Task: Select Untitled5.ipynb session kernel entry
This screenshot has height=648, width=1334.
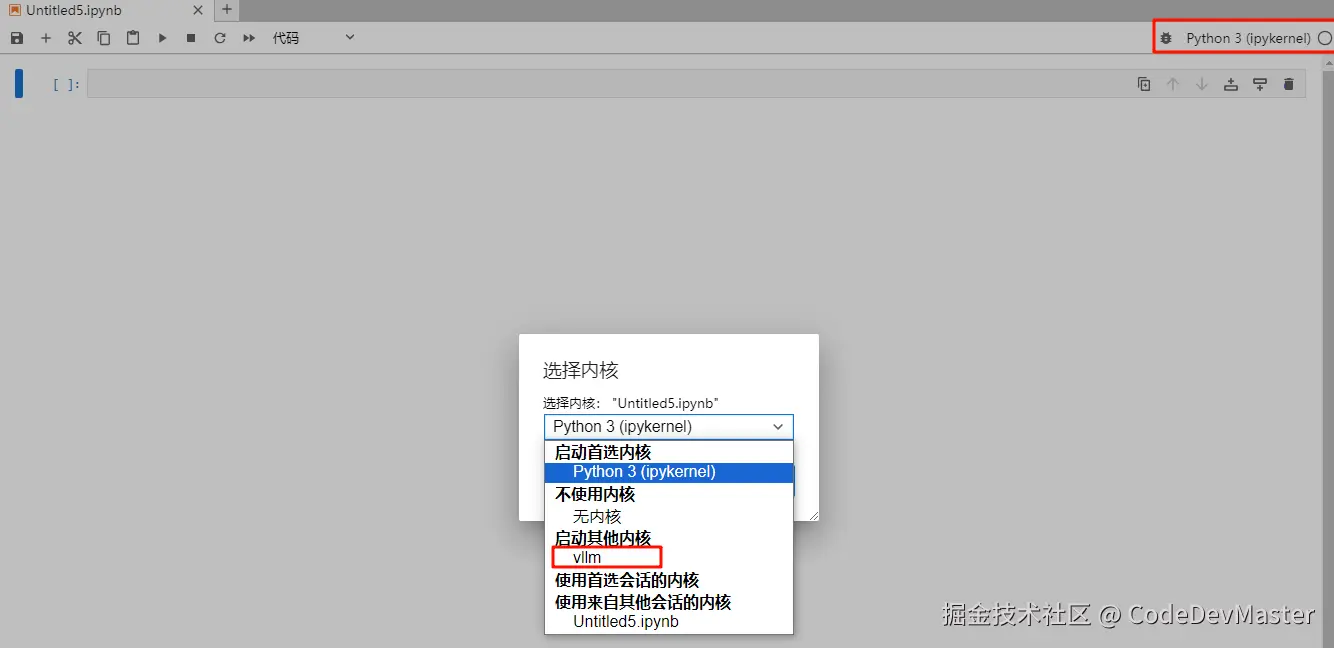Action: click(624, 621)
